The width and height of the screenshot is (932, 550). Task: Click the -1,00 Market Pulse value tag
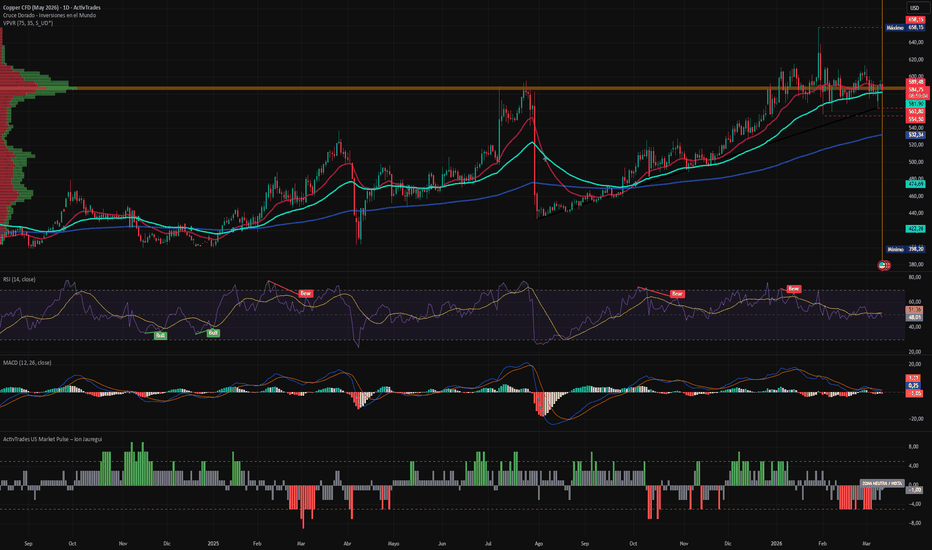click(x=915, y=489)
